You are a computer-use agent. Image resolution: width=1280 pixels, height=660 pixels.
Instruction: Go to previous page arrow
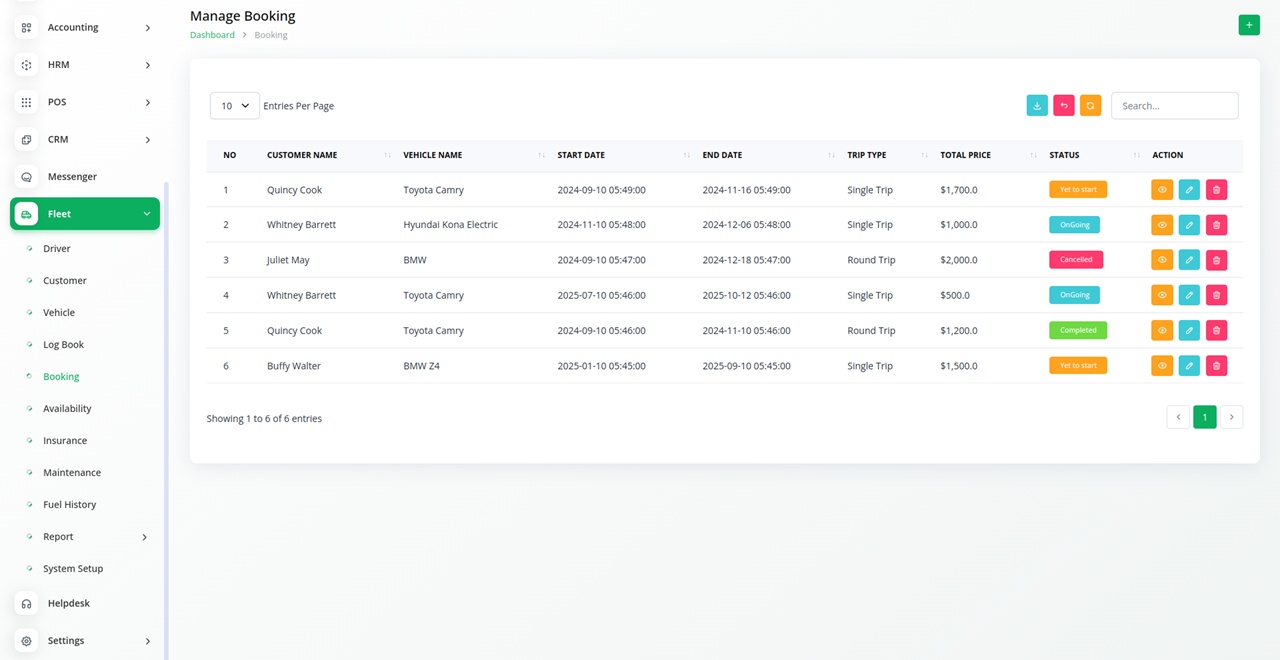1178,417
